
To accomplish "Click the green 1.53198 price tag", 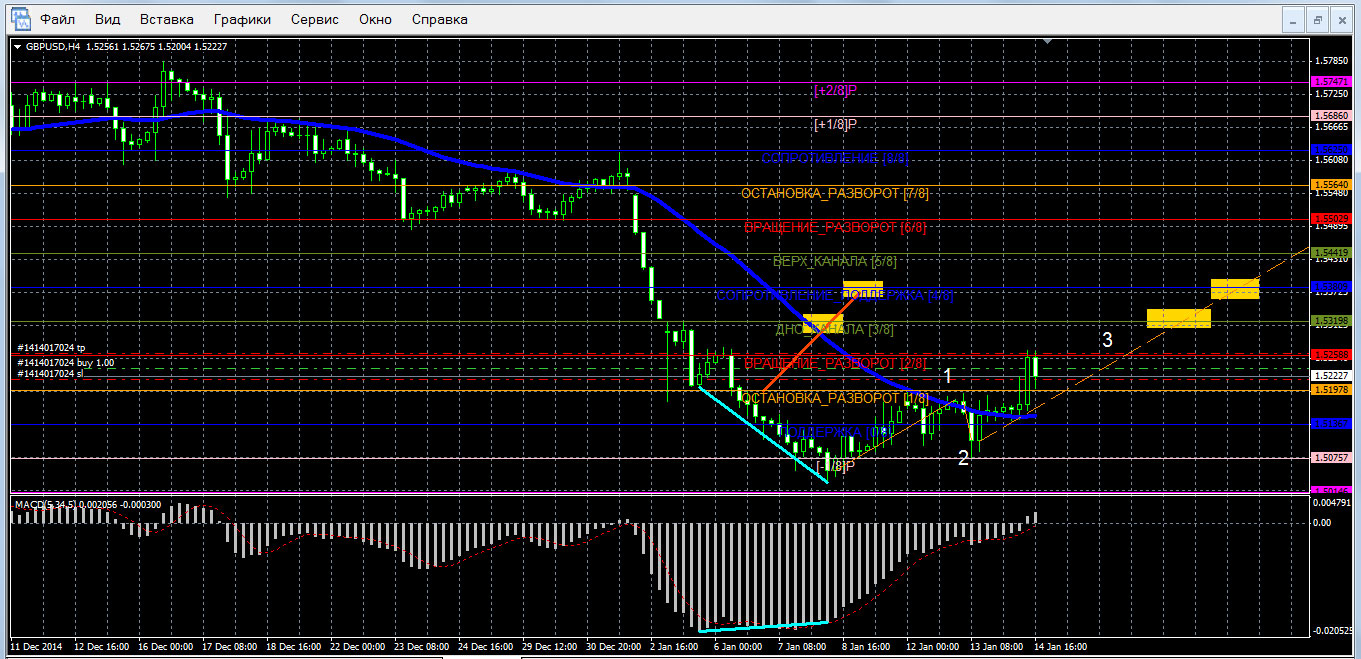I will (x=1329, y=321).
